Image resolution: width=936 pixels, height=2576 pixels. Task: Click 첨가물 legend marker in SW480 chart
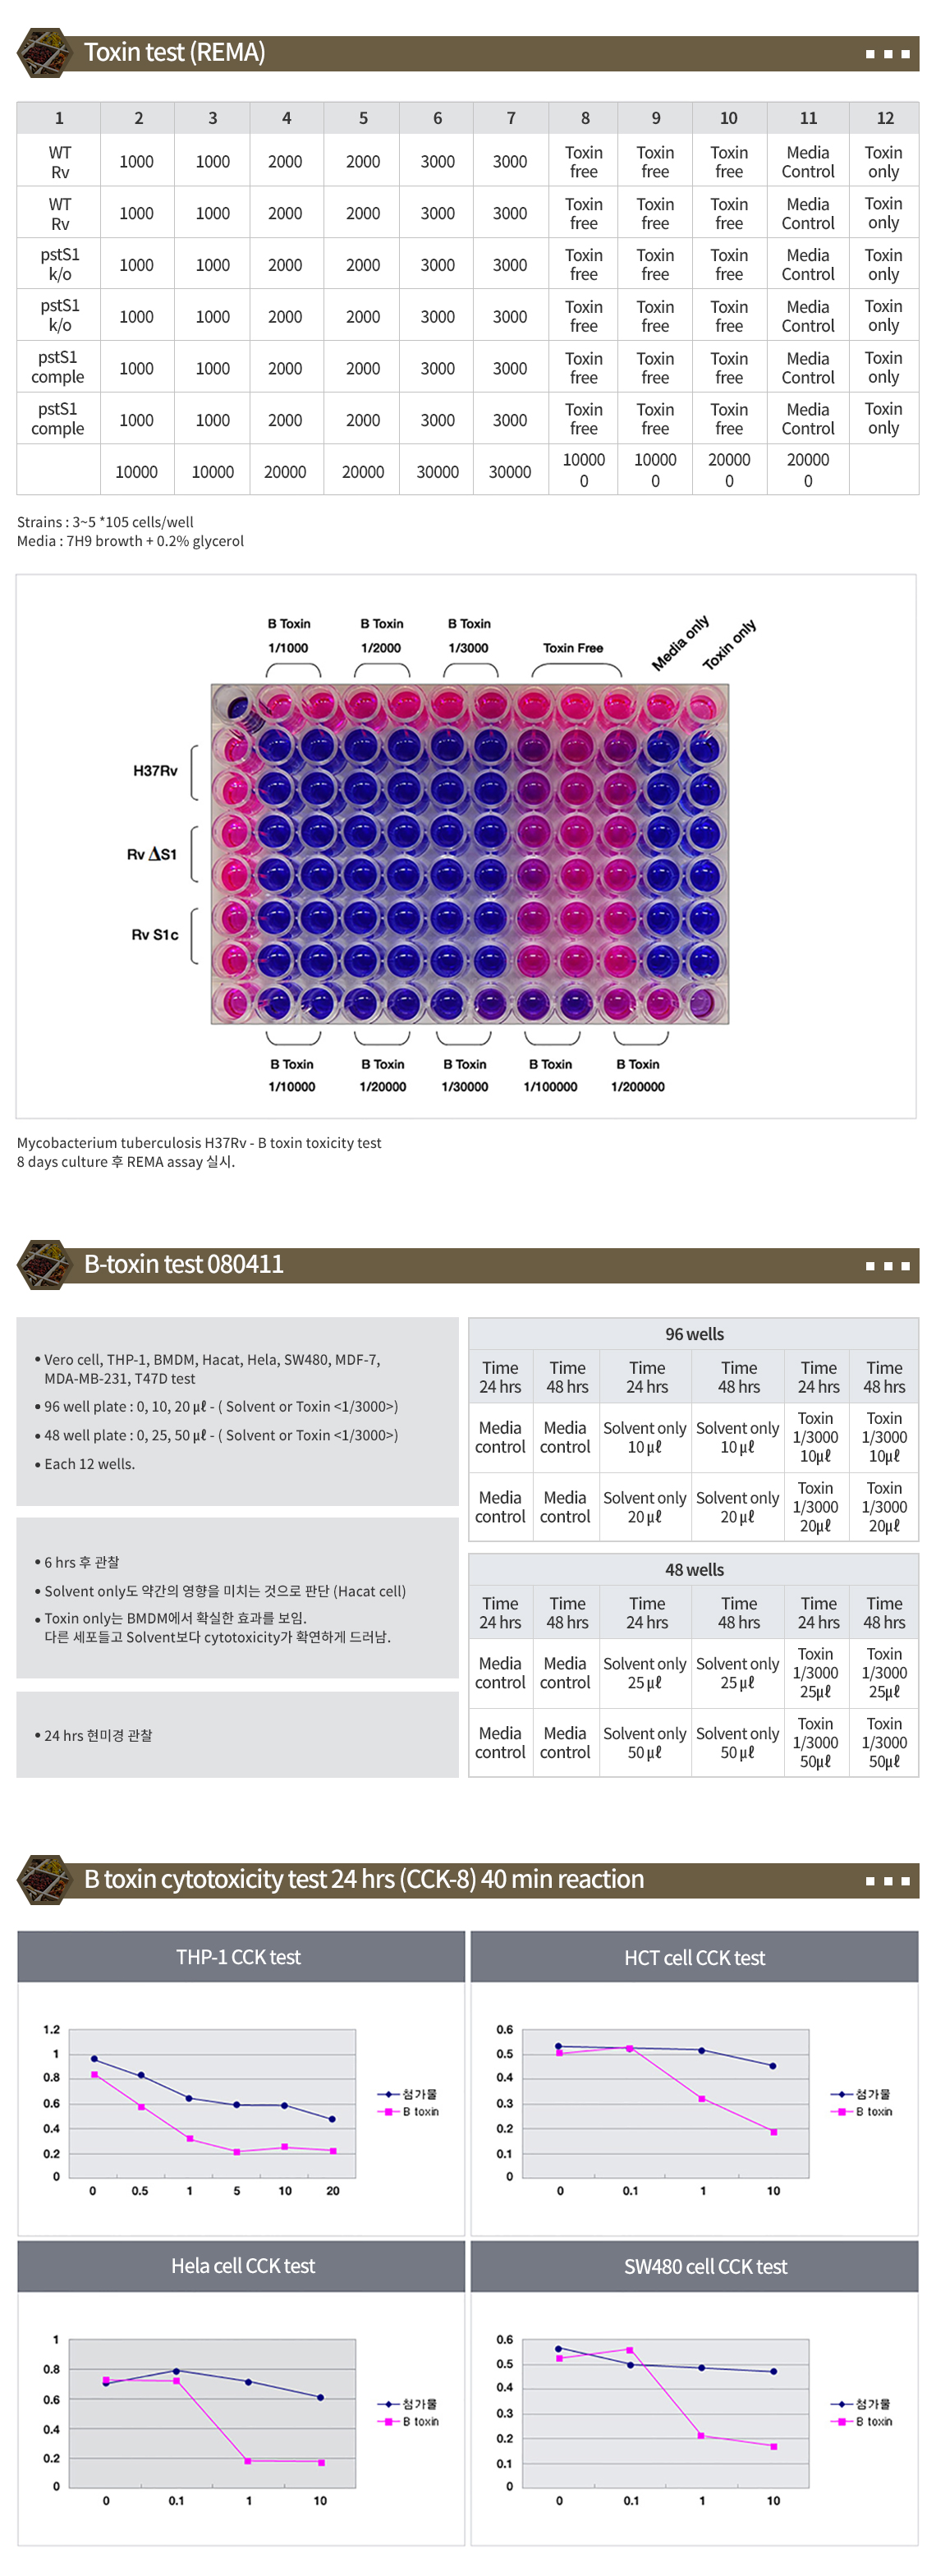tap(842, 2404)
